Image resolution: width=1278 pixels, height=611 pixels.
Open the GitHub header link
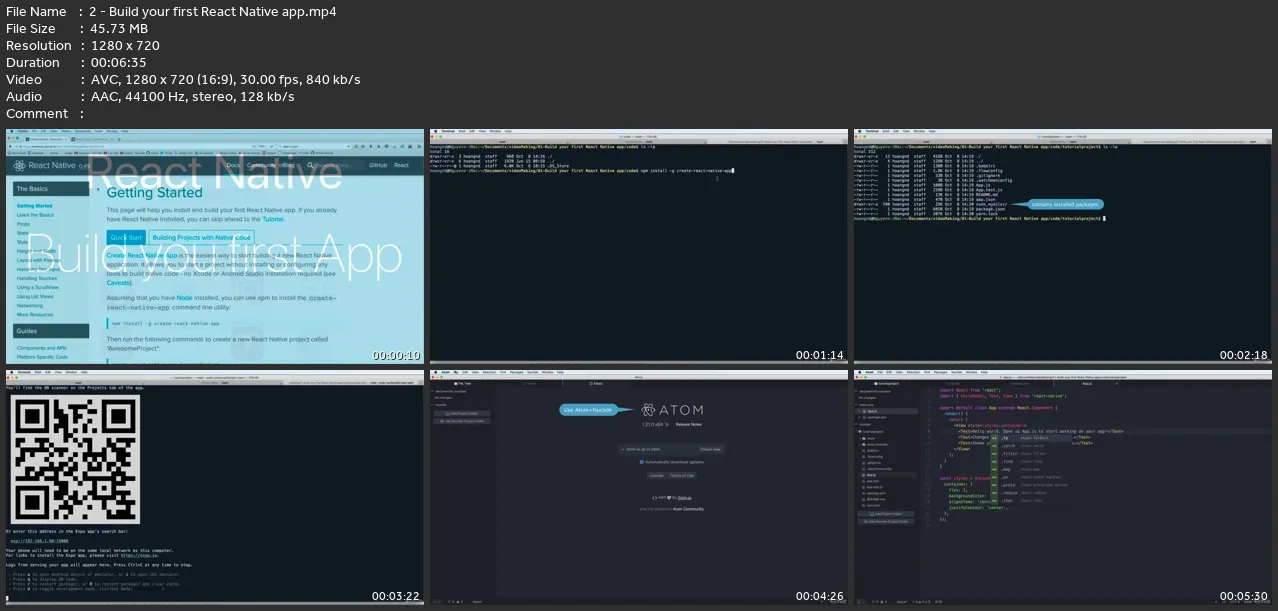pos(378,165)
